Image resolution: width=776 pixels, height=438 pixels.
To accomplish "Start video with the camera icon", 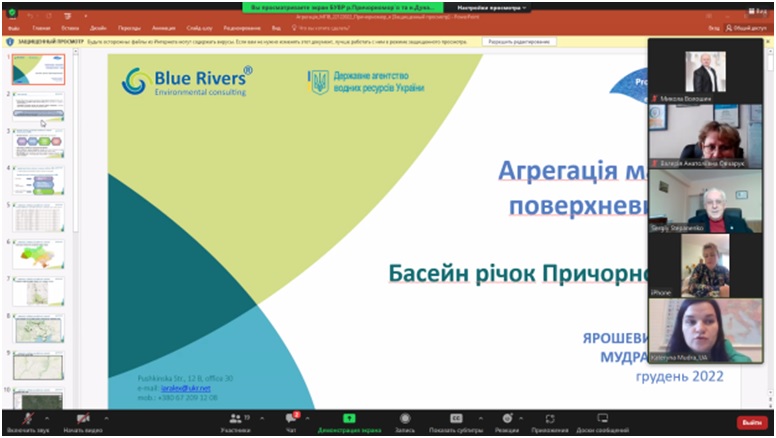I will [82, 419].
